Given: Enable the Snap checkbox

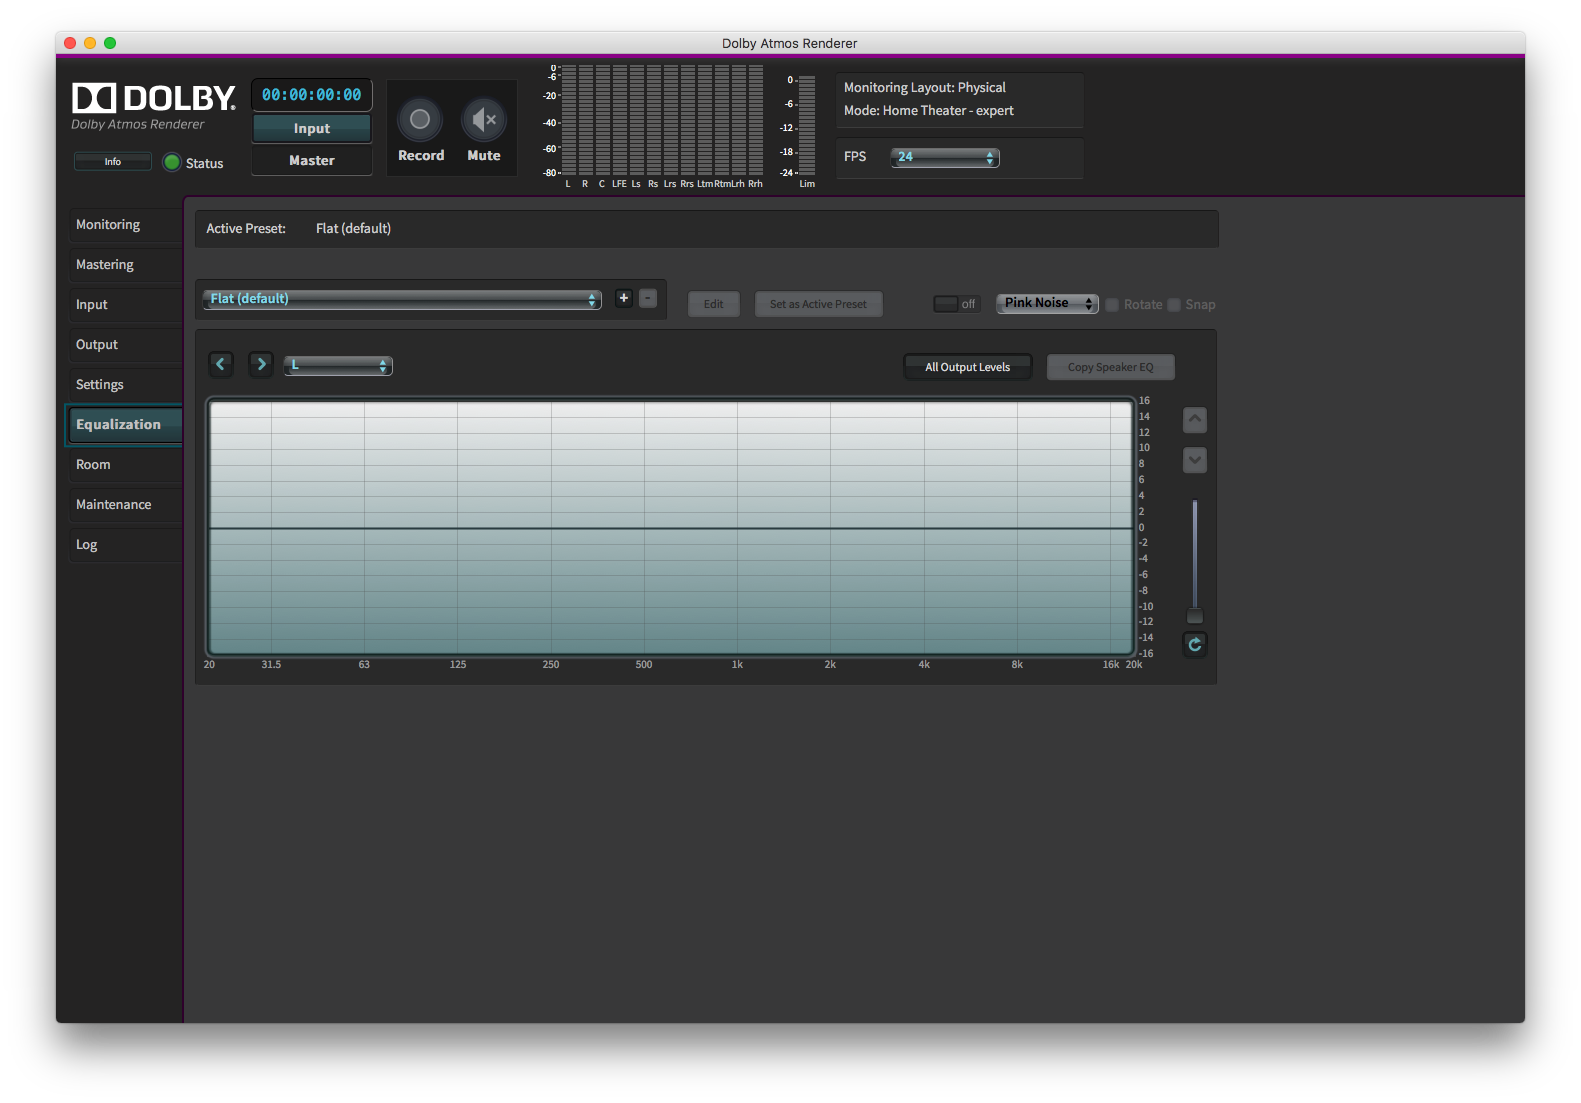Looking at the screenshot, I should pyautogui.click(x=1174, y=305).
